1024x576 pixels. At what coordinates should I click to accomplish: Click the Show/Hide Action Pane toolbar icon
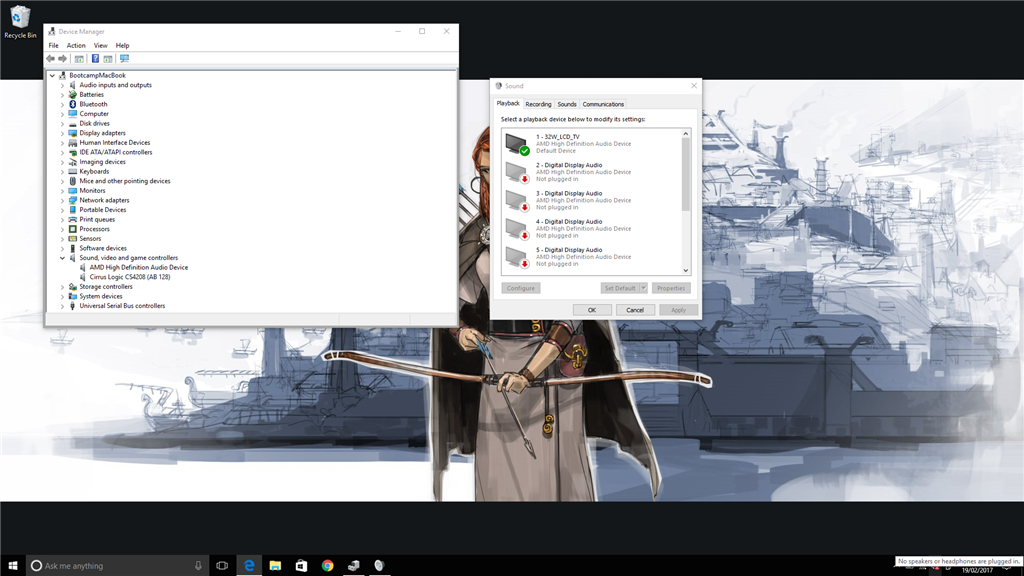(108, 59)
